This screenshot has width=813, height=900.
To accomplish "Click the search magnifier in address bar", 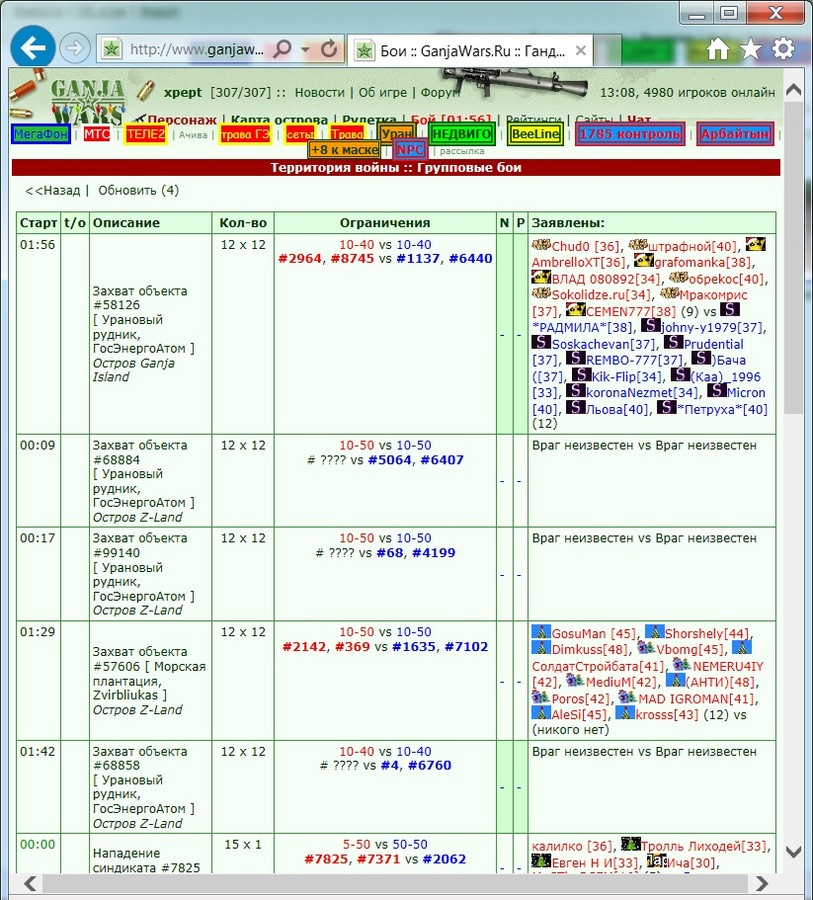I will click(282, 49).
